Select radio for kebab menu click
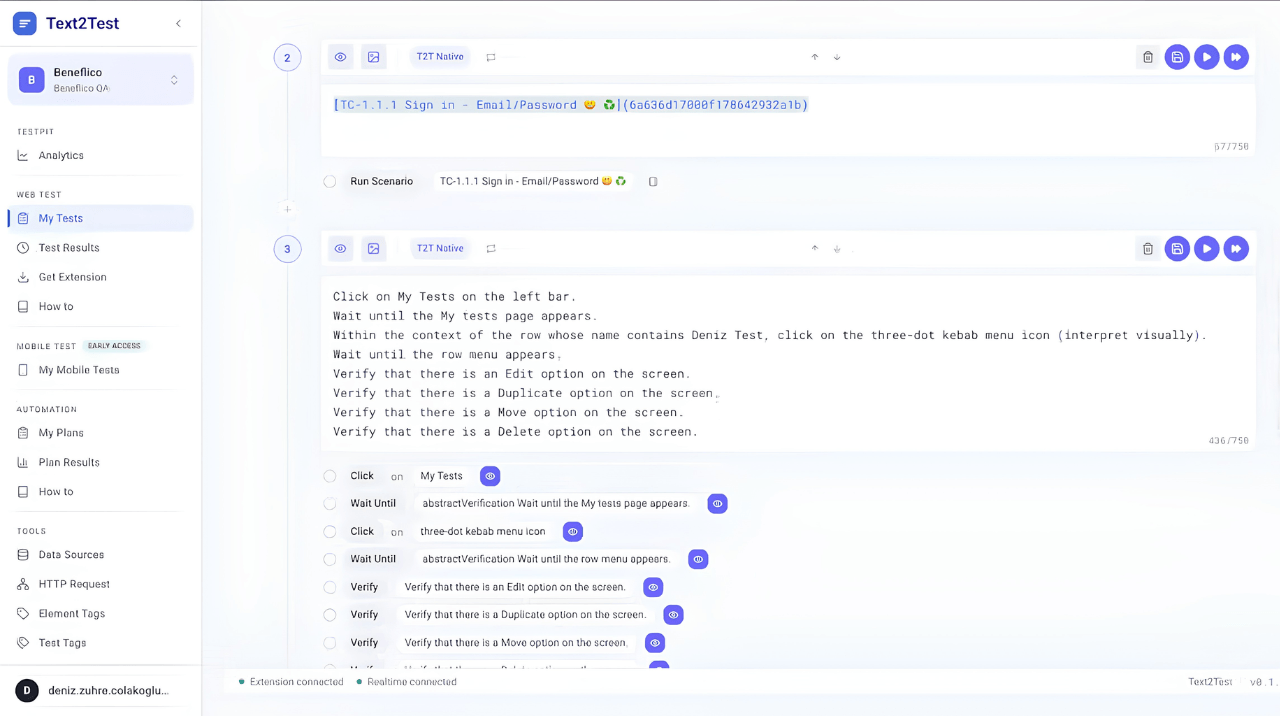Image resolution: width=1280 pixels, height=720 pixels. (329, 532)
